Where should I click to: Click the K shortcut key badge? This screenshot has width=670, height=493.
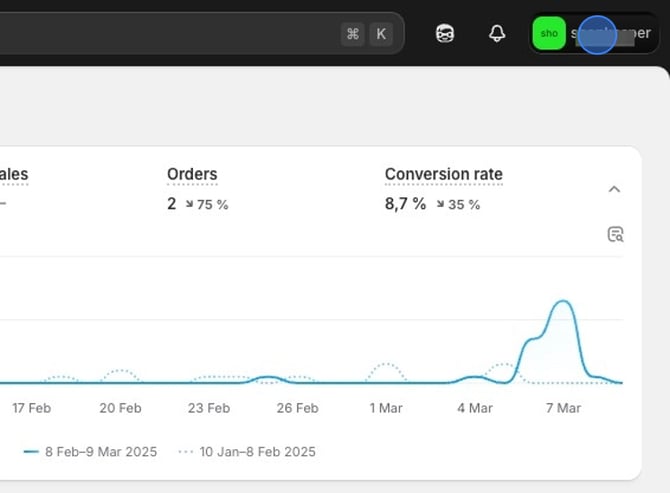(x=381, y=33)
